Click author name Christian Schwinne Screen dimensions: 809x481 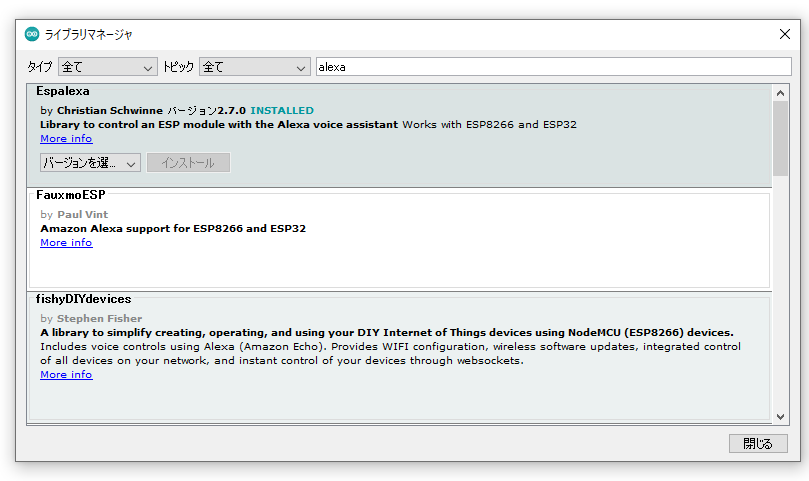pyautogui.click(x=110, y=110)
